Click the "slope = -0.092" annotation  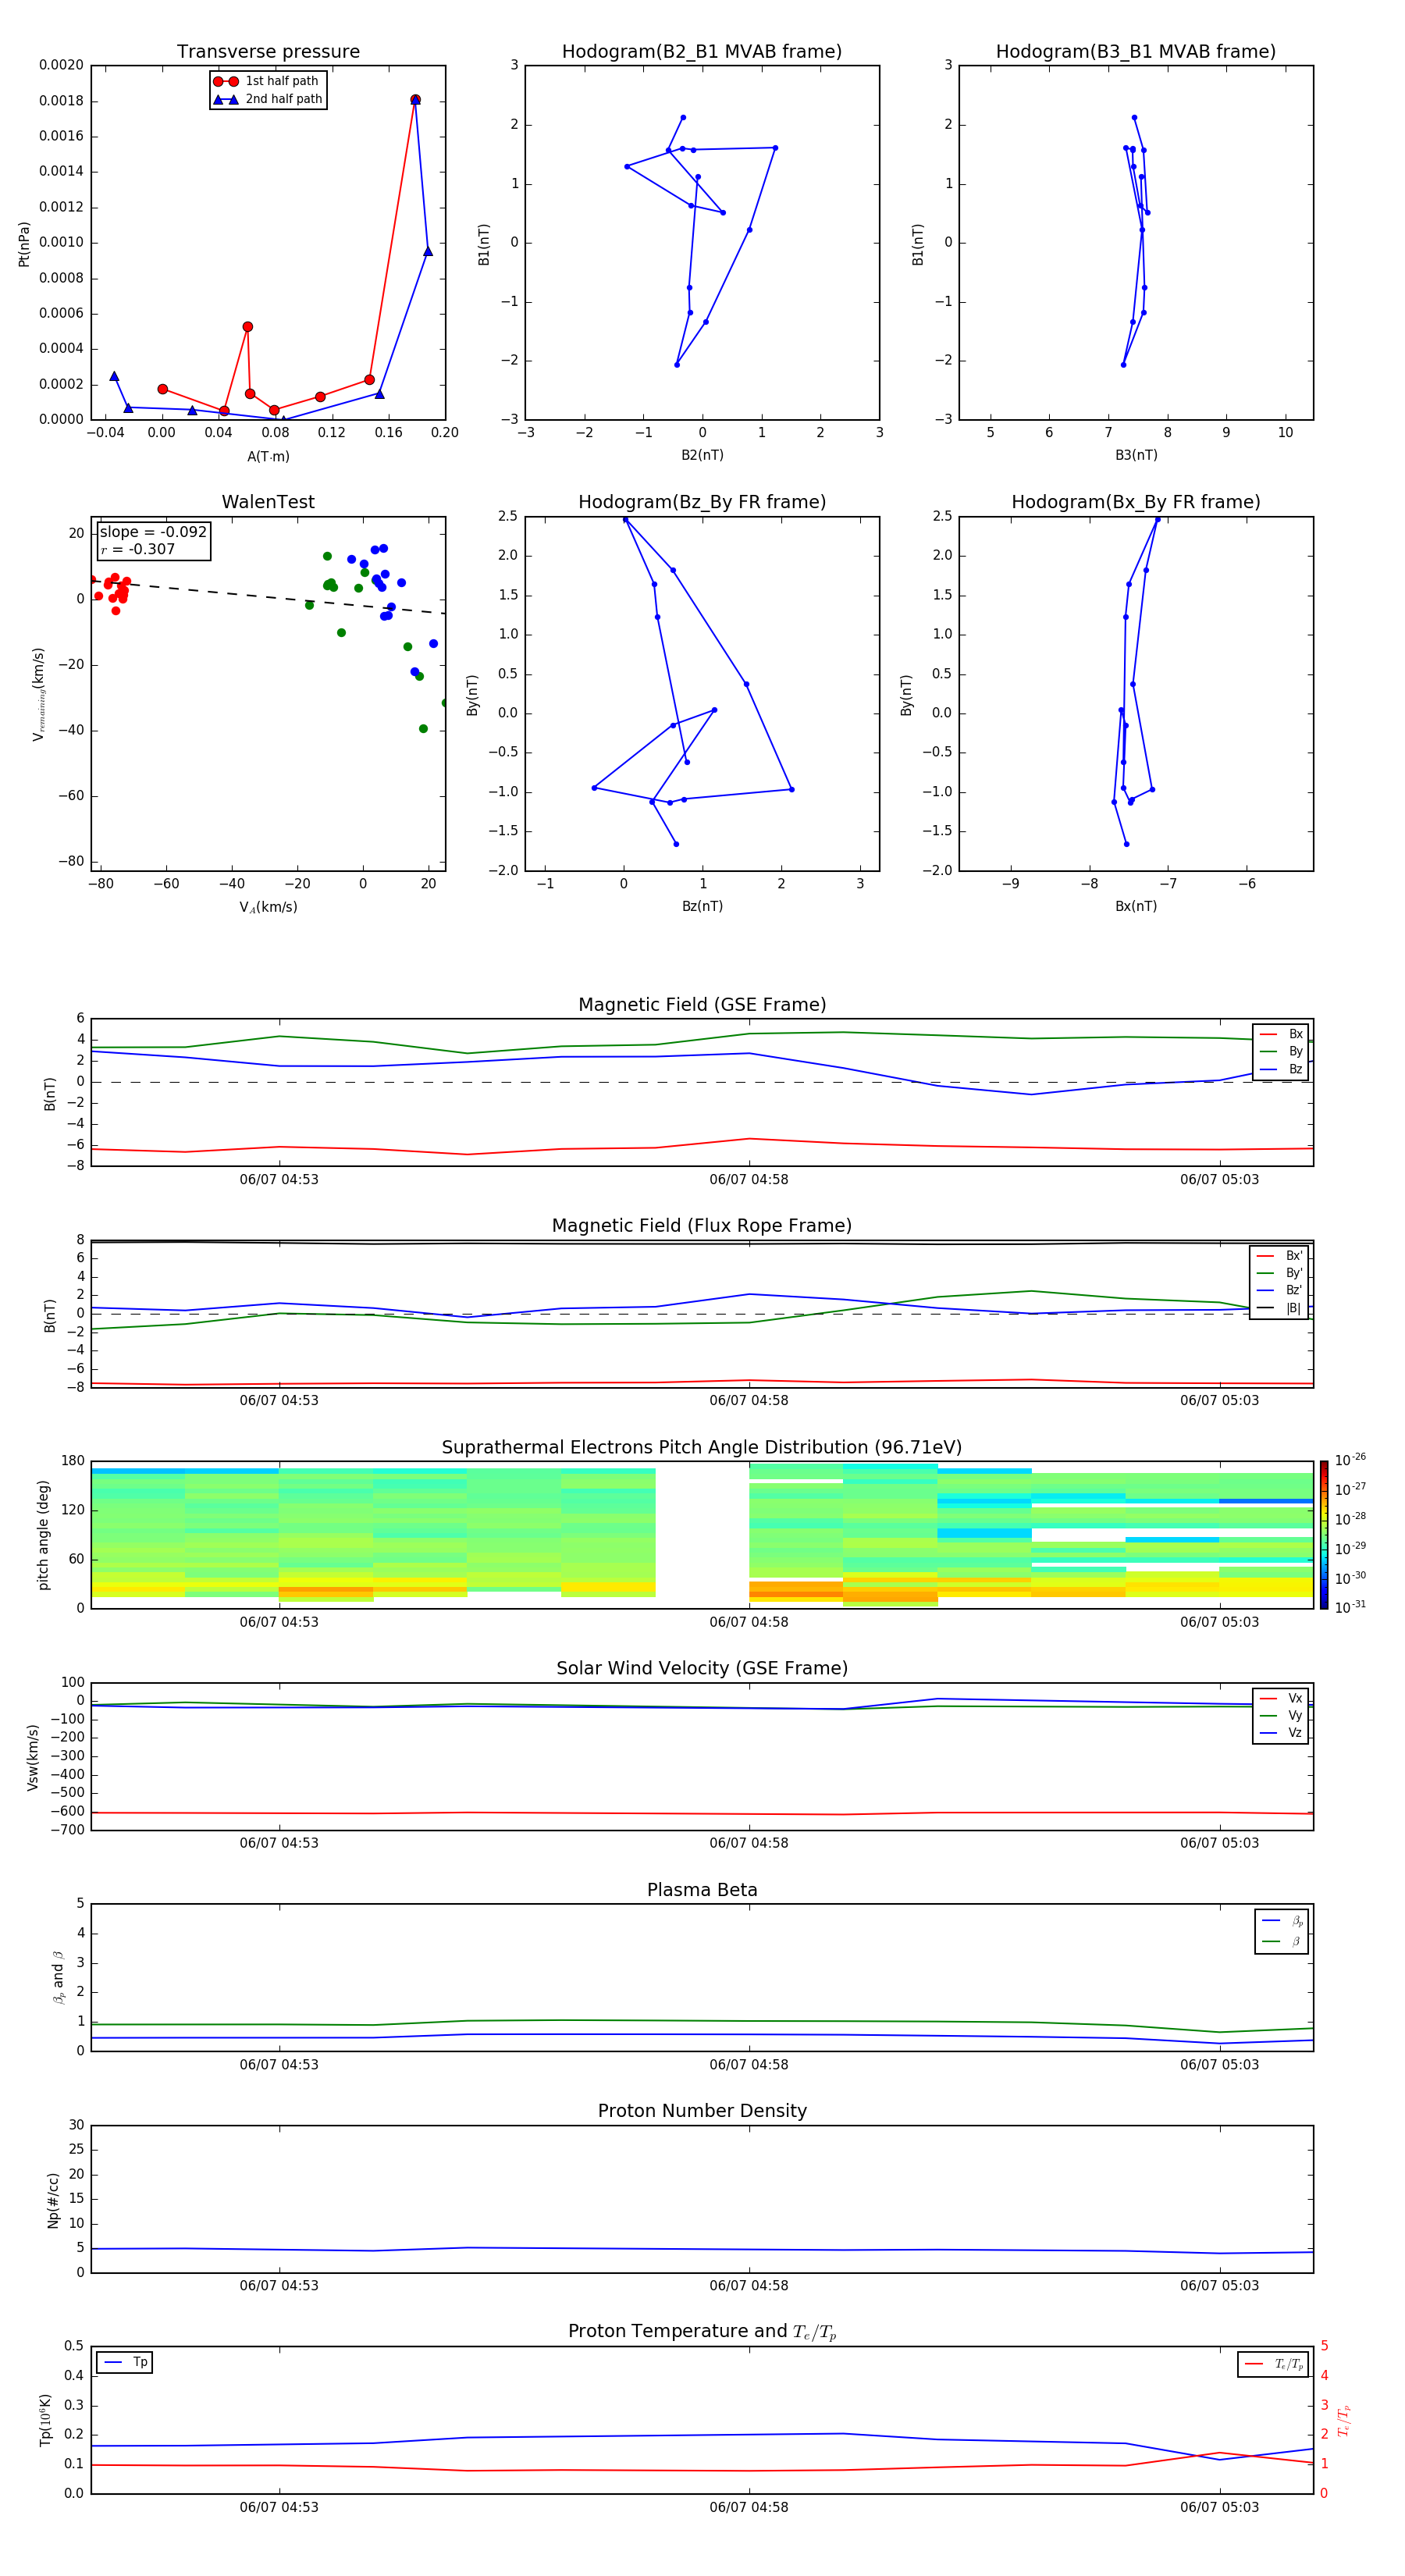coord(153,532)
